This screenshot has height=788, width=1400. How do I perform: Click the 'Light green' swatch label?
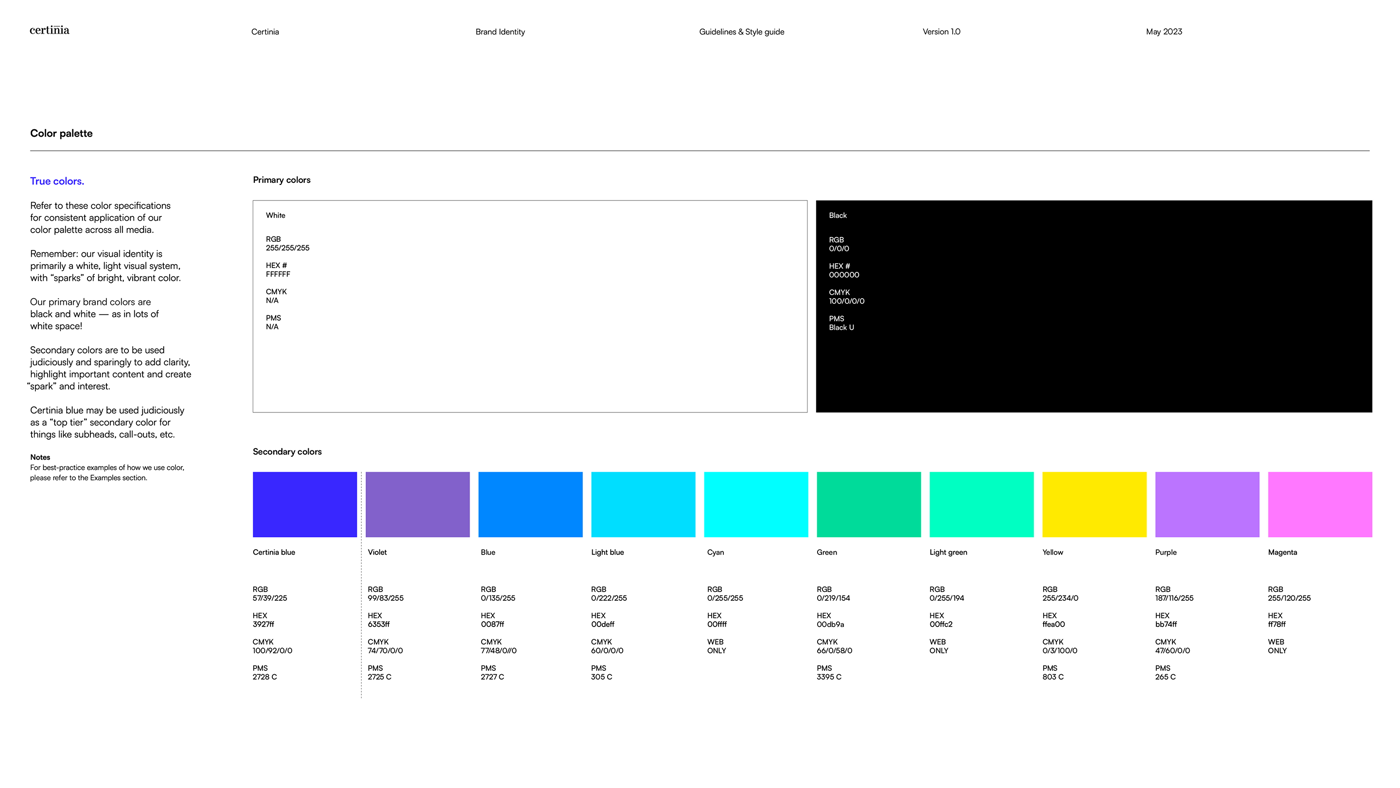(948, 552)
